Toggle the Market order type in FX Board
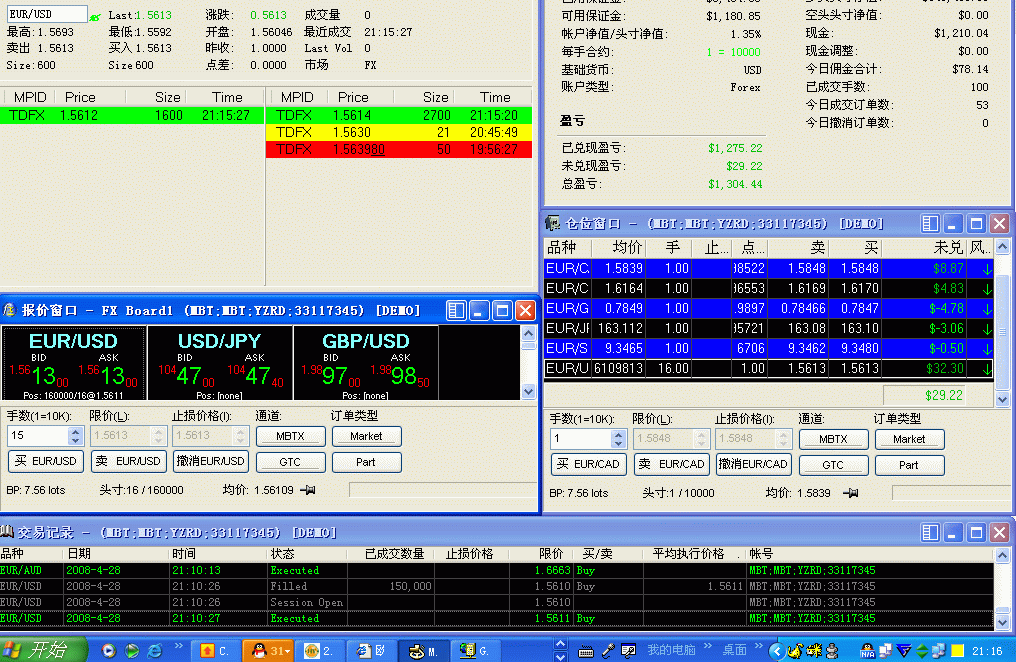This screenshot has height=662, width=1016. (x=366, y=436)
